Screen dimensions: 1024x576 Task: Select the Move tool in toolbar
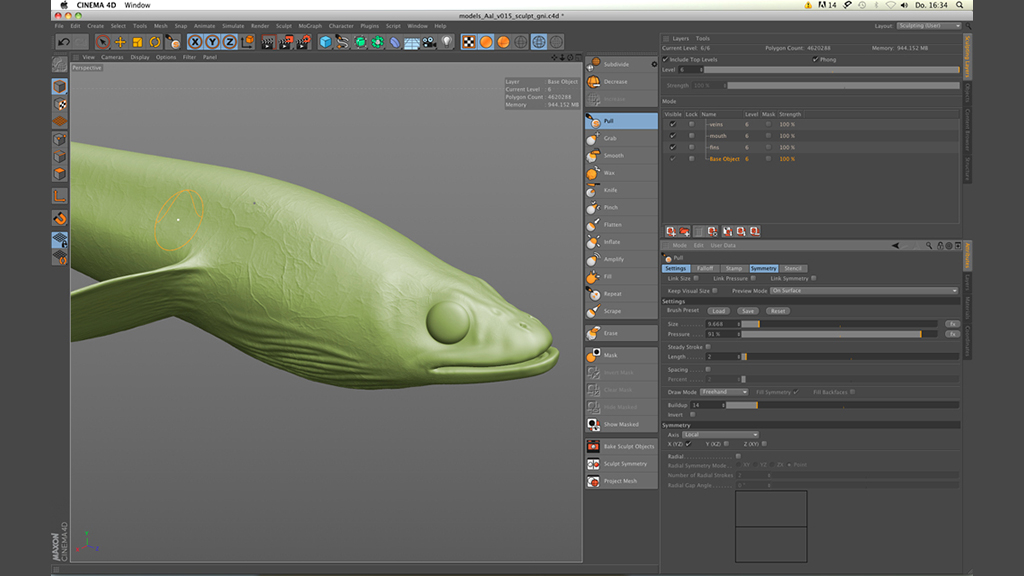(120, 42)
